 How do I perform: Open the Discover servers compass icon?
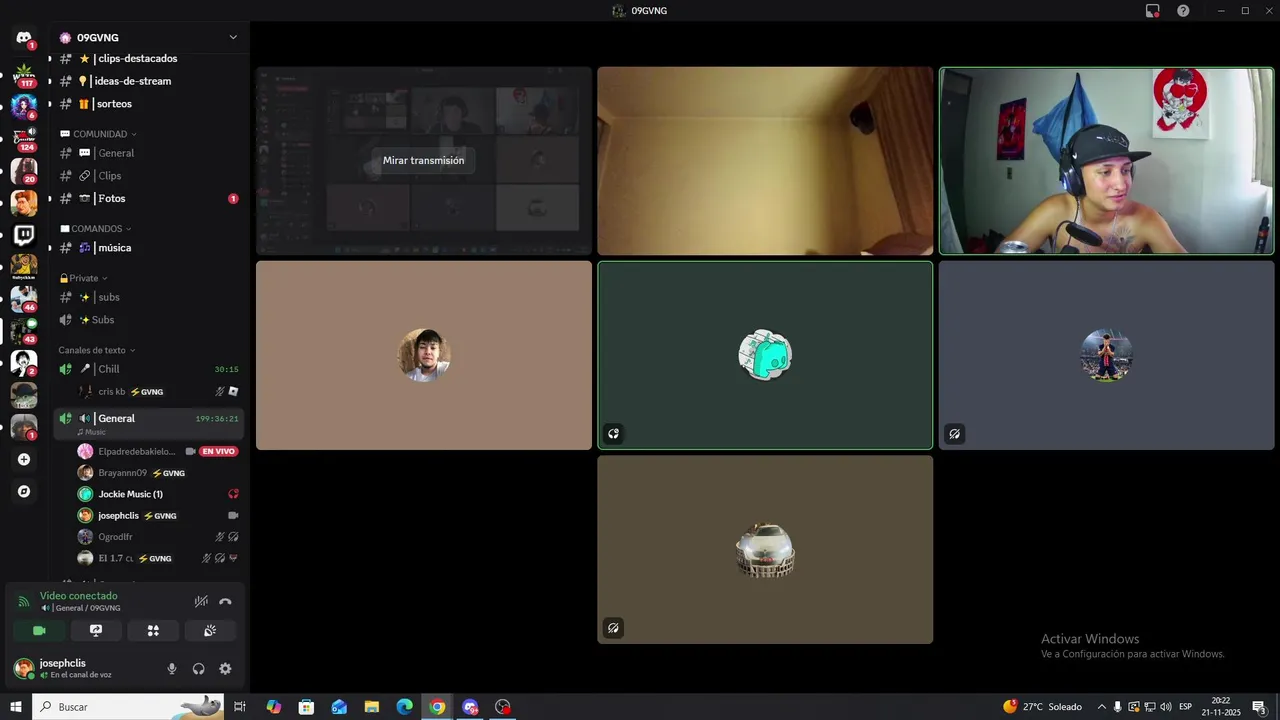[x=24, y=491]
